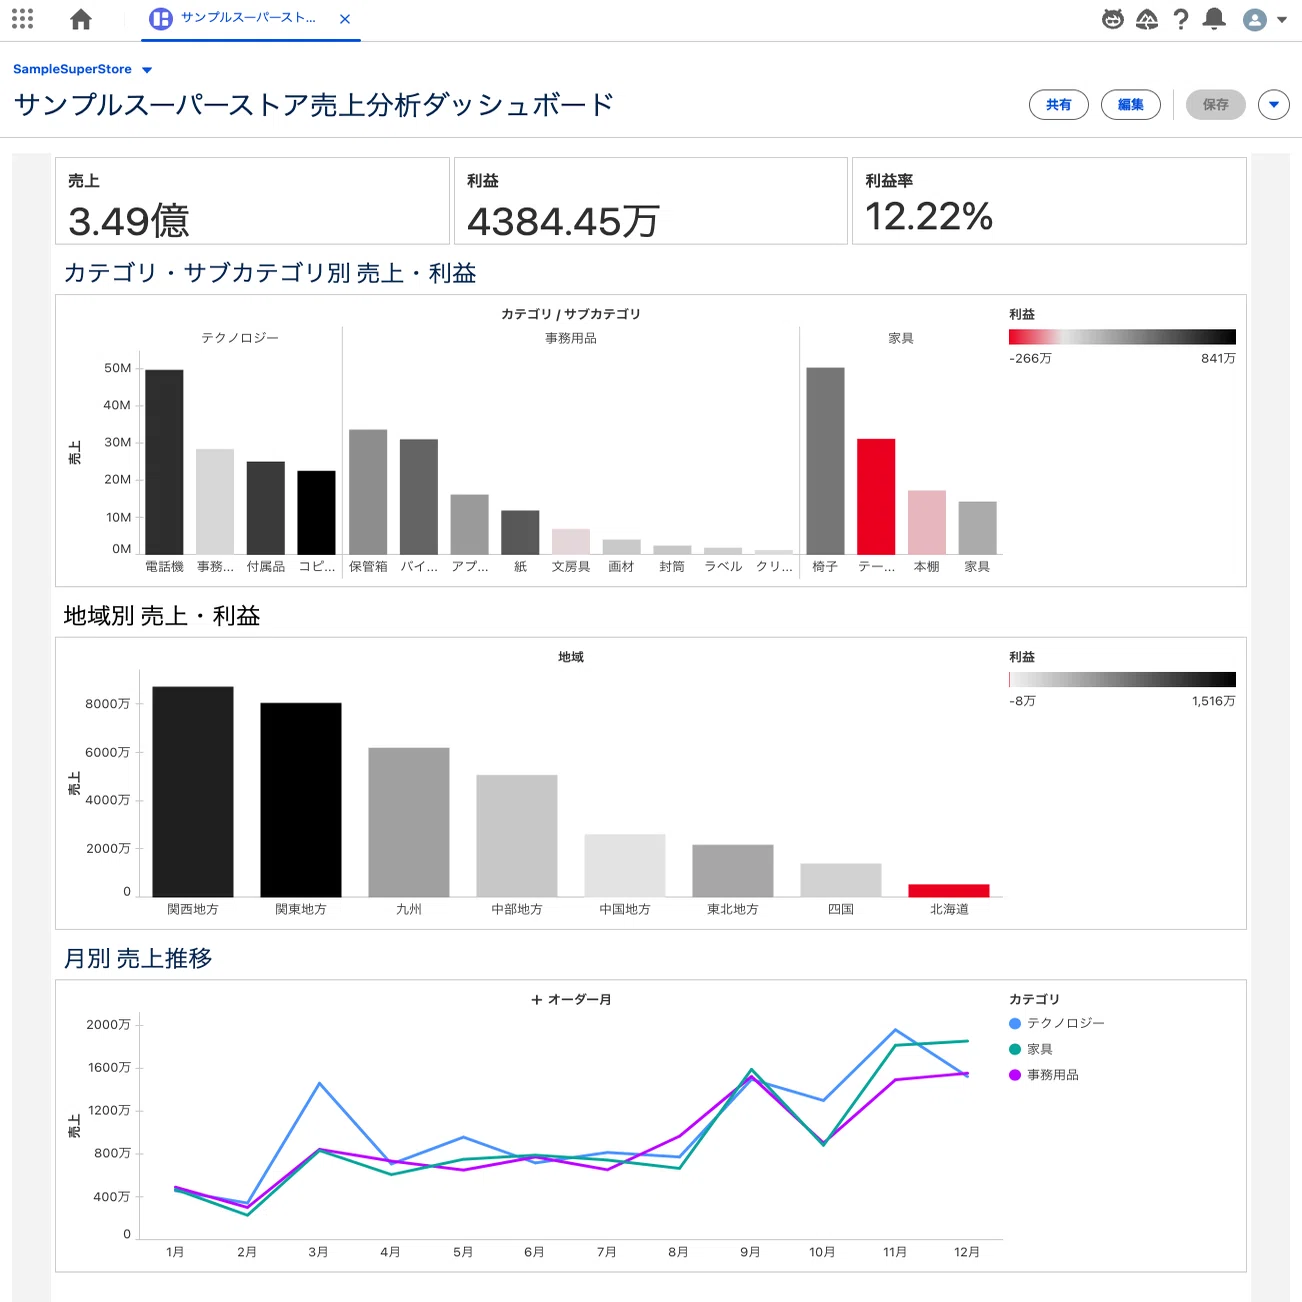Image resolution: width=1302 pixels, height=1302 pixels.
Task: Click the 保管箱 bar in office supplies
Action: click(x=368, y=492)
